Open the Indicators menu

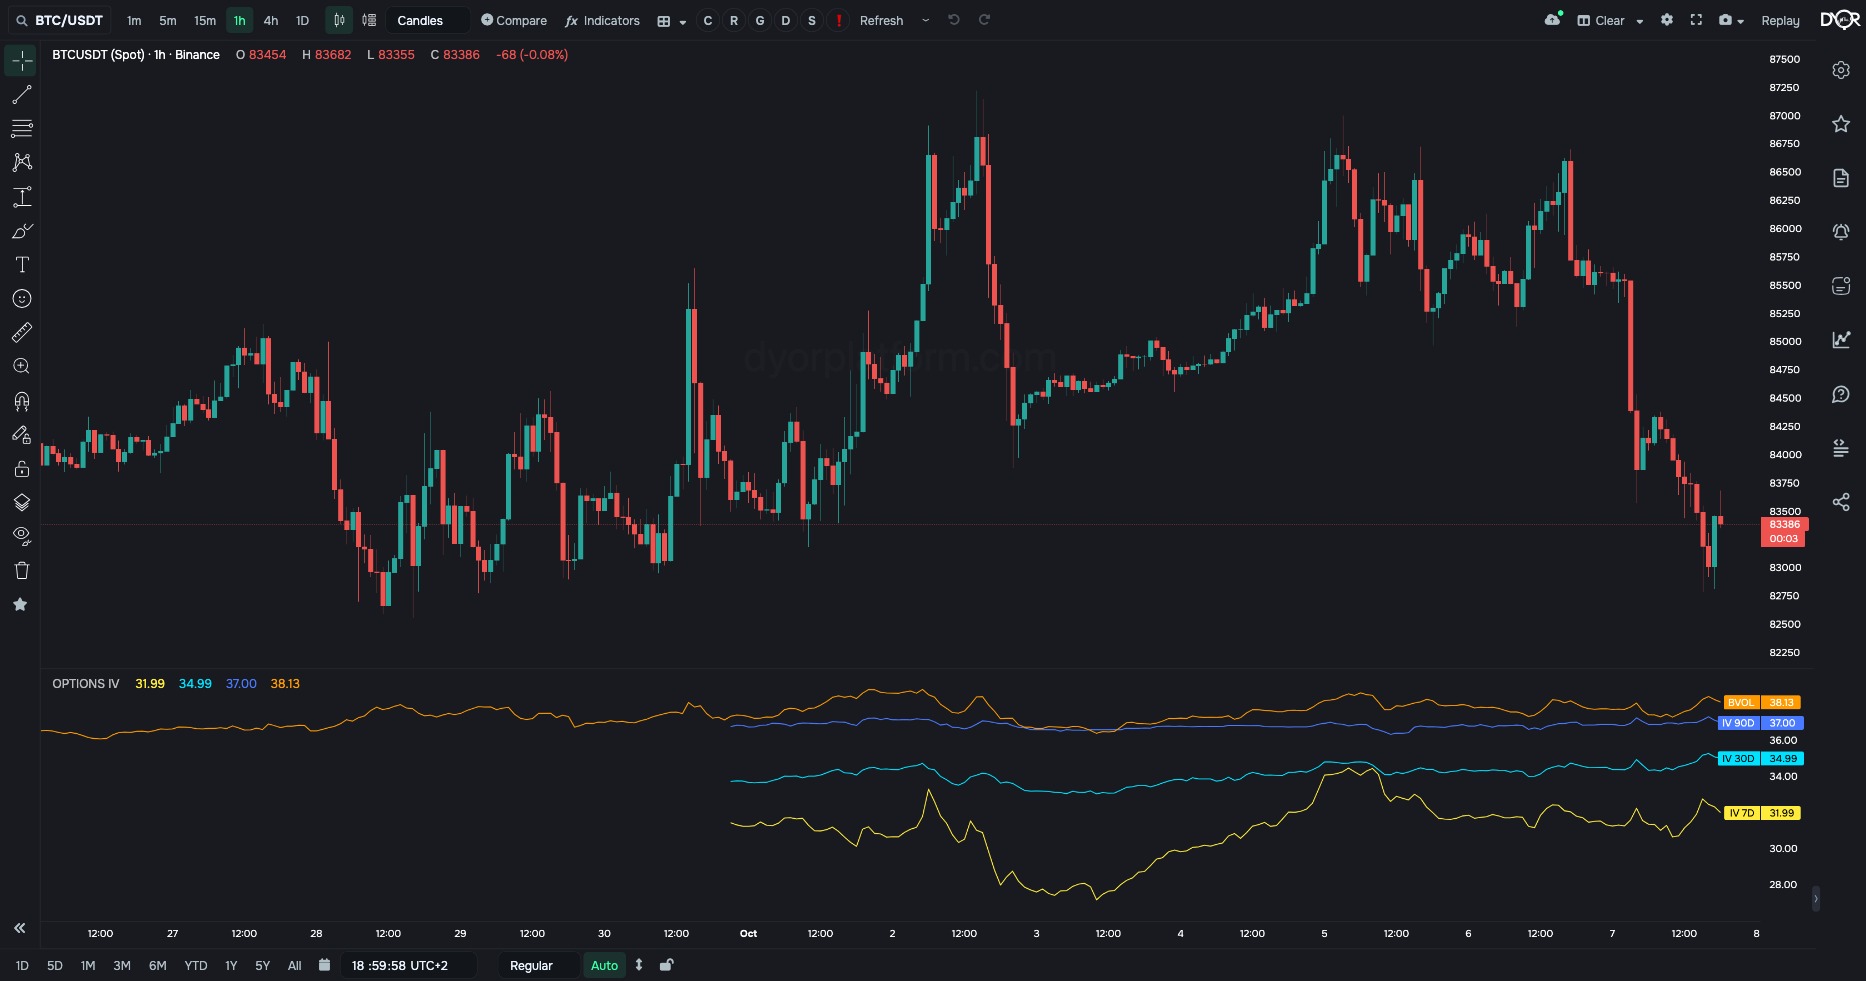tap(602, 20)
